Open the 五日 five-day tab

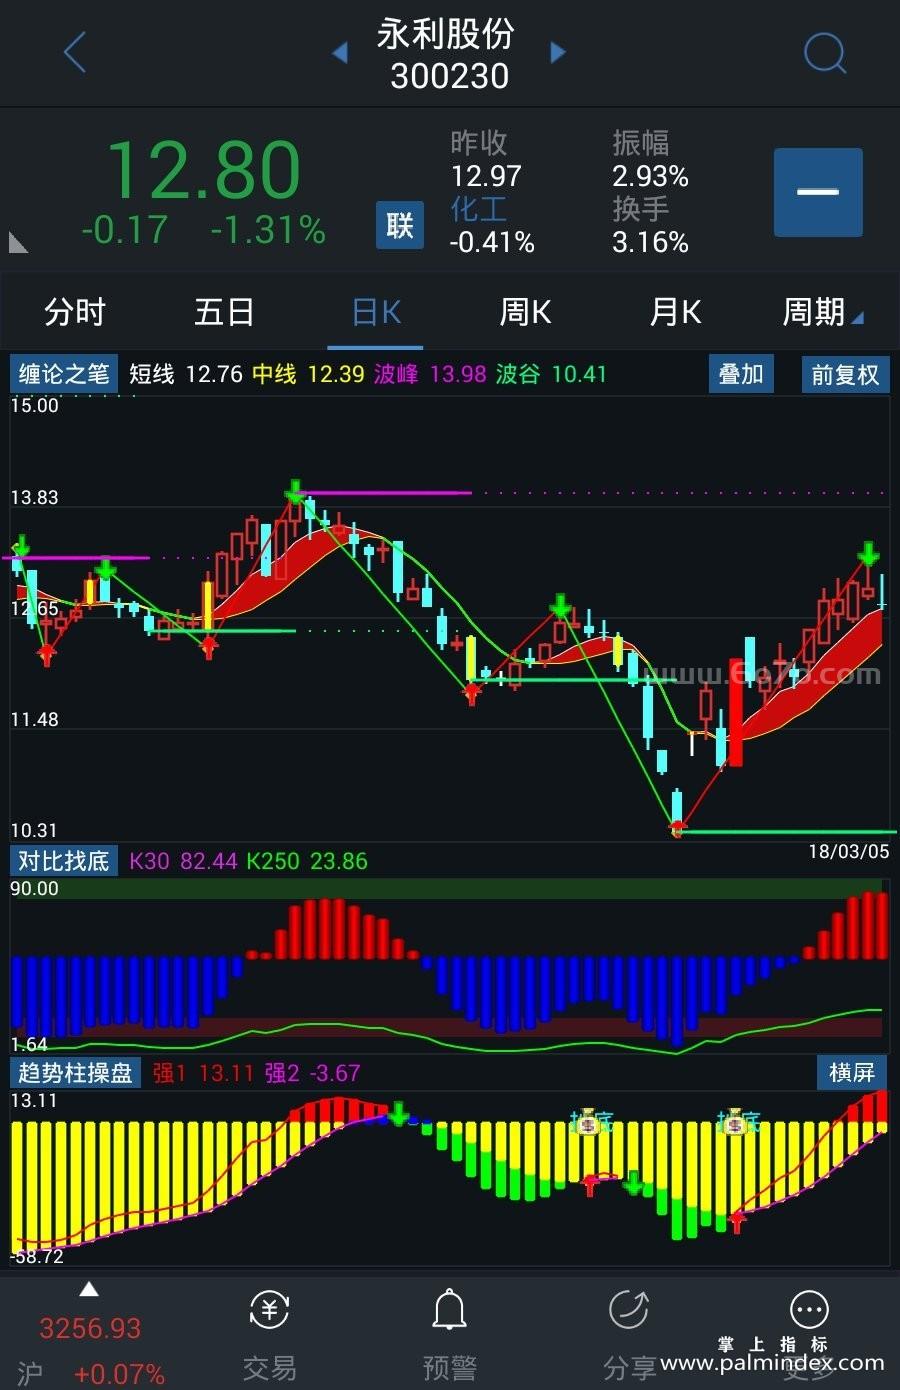tap(224, 312)
